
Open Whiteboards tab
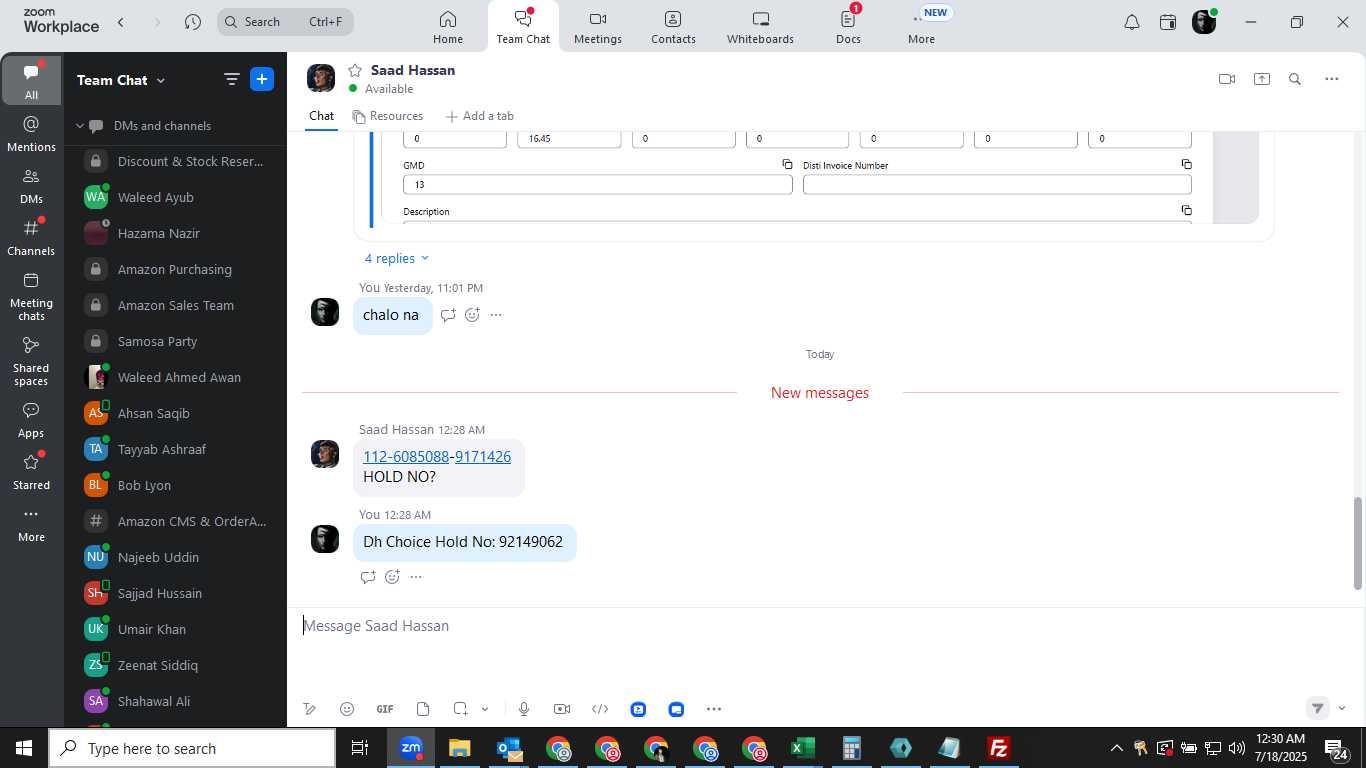tap(760, 27)
